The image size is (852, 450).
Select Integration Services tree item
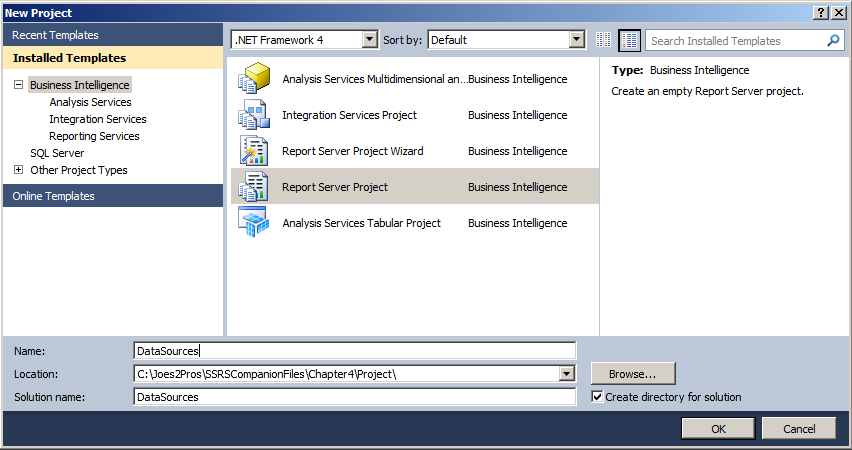pos(98,118)
